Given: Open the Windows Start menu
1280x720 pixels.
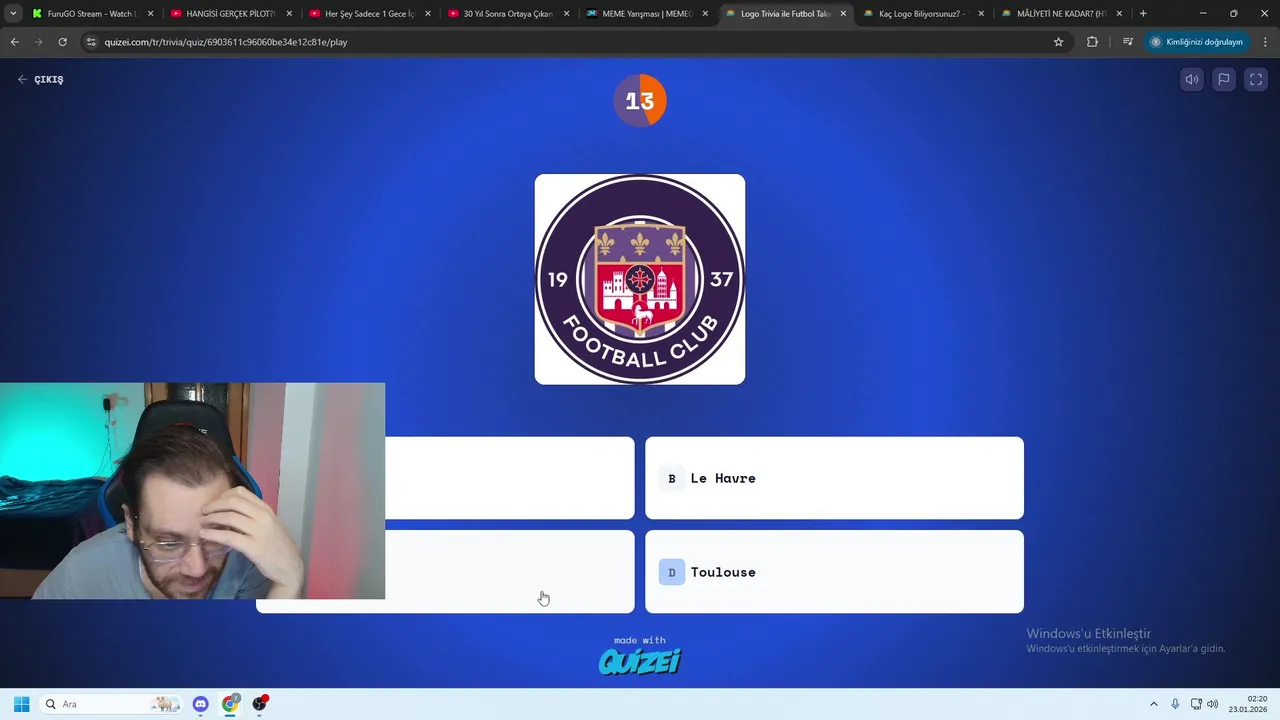Looking at the screenshot, I should [21, 704].
